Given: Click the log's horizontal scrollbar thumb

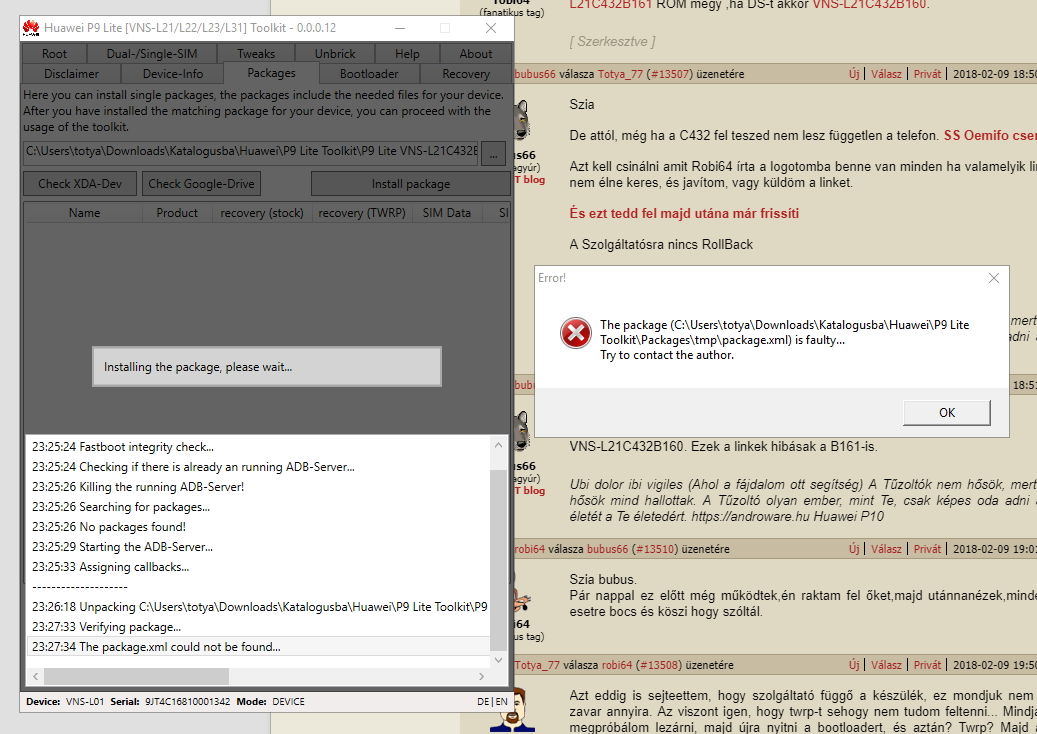Looking at the screenshot, I should pyautogui.click(x=136, y=676).
